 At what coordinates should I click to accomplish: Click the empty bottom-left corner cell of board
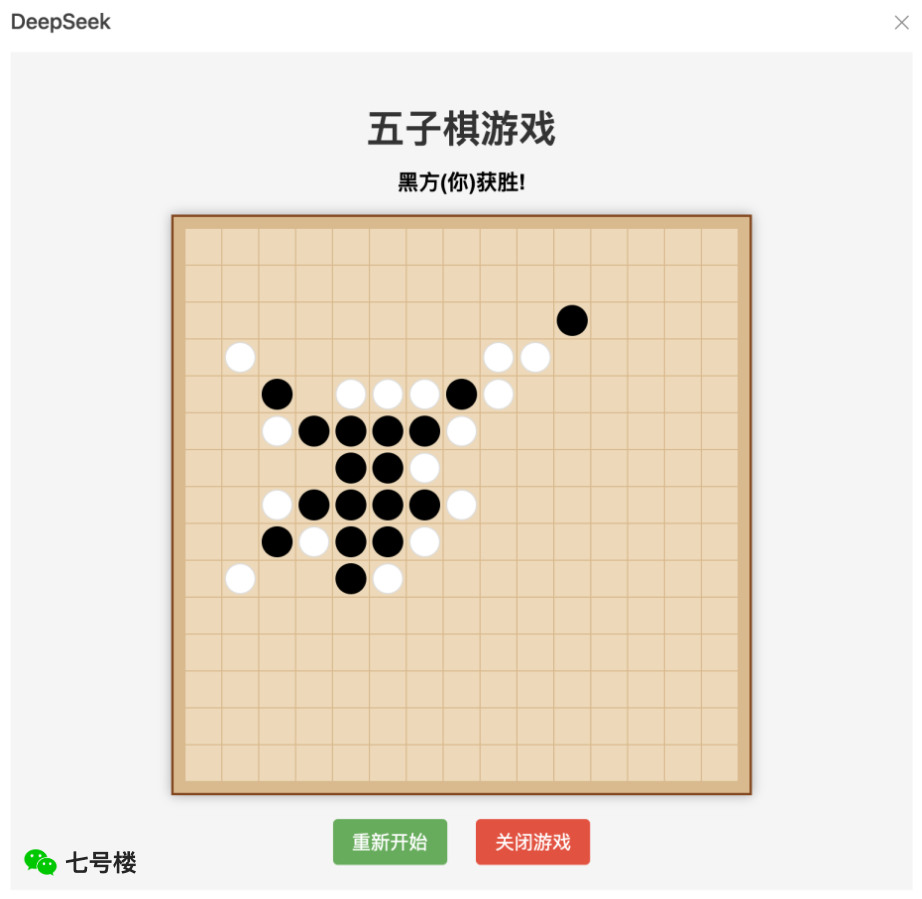(x=203, y=763)
